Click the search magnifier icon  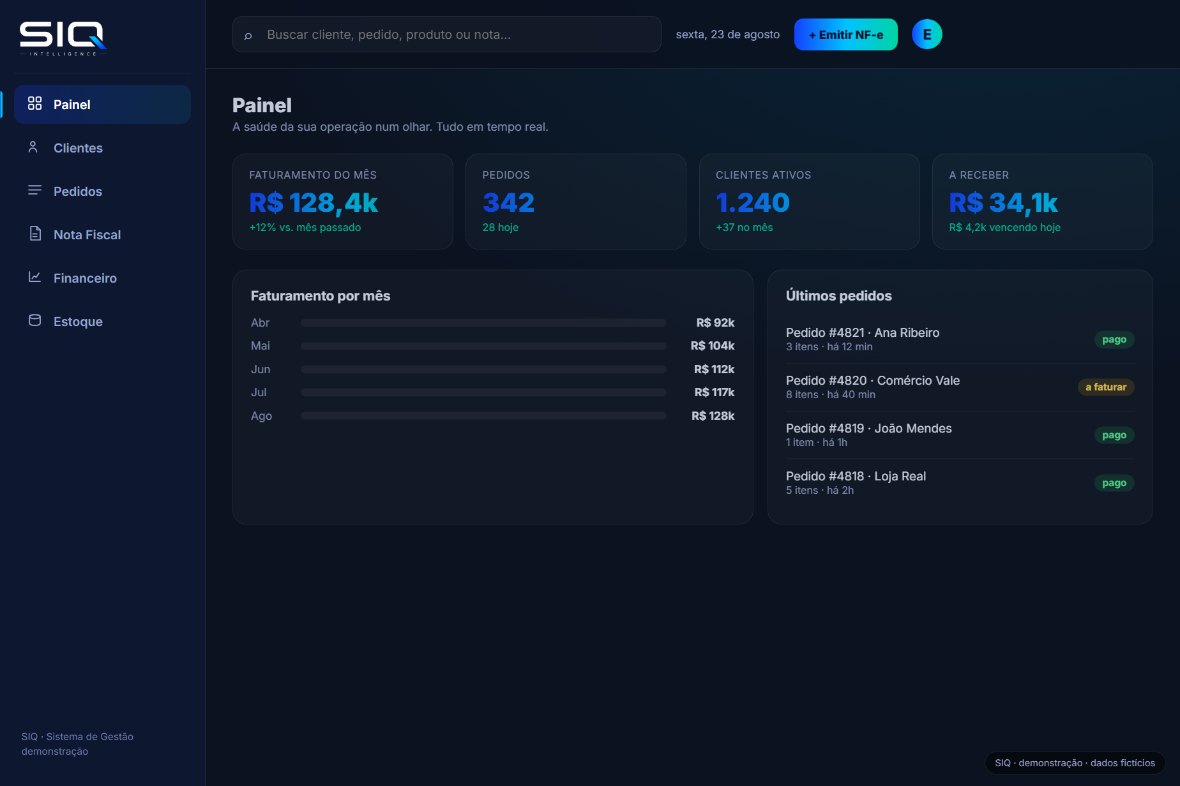248,35
